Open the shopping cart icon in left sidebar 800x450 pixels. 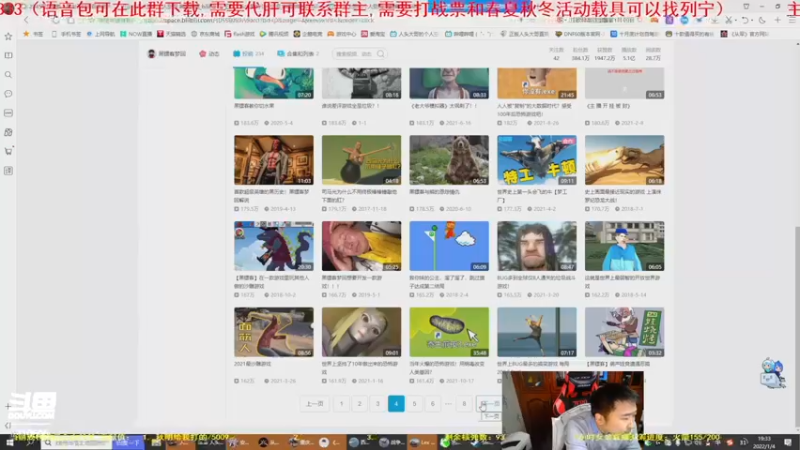point(8,151)
